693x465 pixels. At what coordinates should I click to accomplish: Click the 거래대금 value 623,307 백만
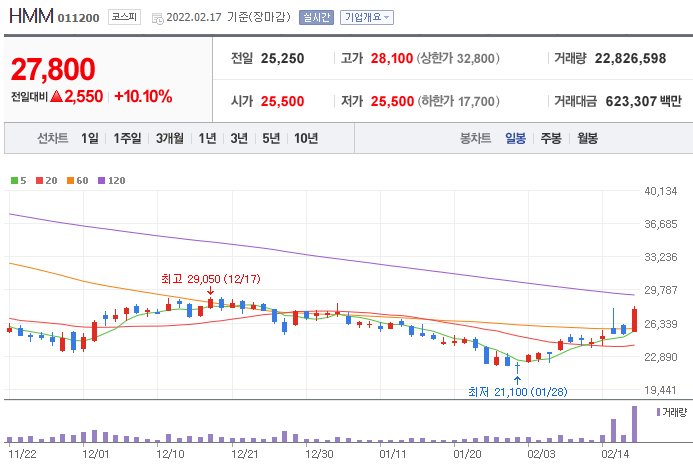[x=644, y=101]
